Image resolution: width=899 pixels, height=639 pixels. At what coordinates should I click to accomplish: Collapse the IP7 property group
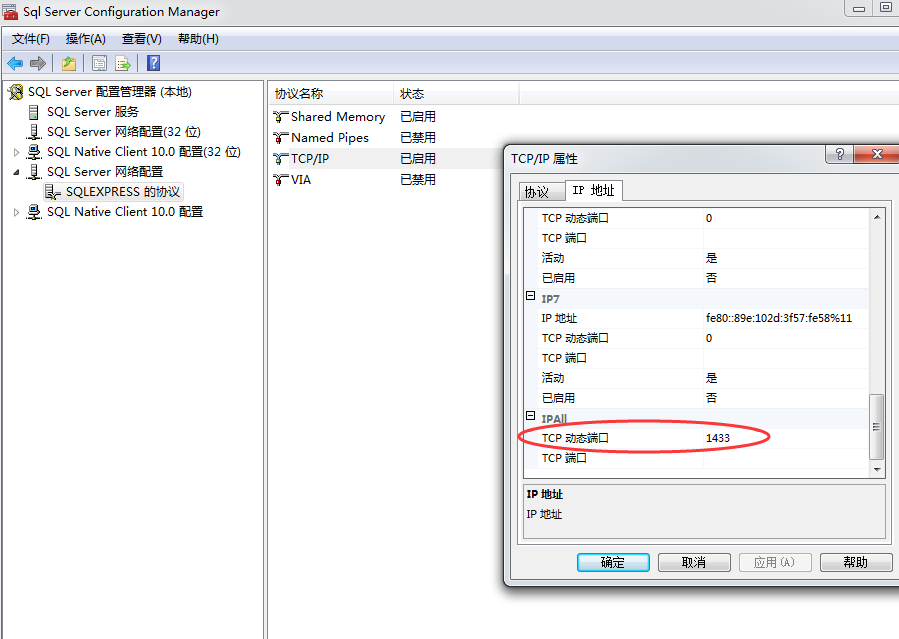(x=530, y=296)
